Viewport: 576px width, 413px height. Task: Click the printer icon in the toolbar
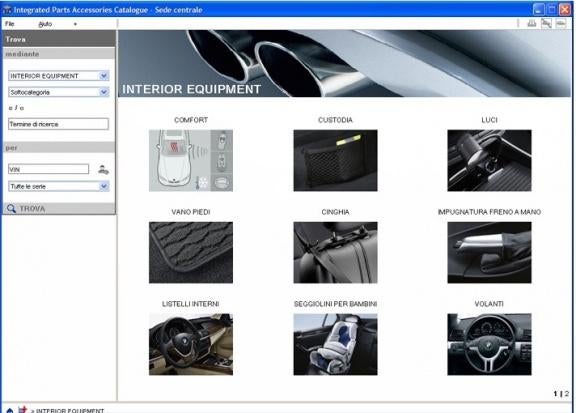point(532,24)
